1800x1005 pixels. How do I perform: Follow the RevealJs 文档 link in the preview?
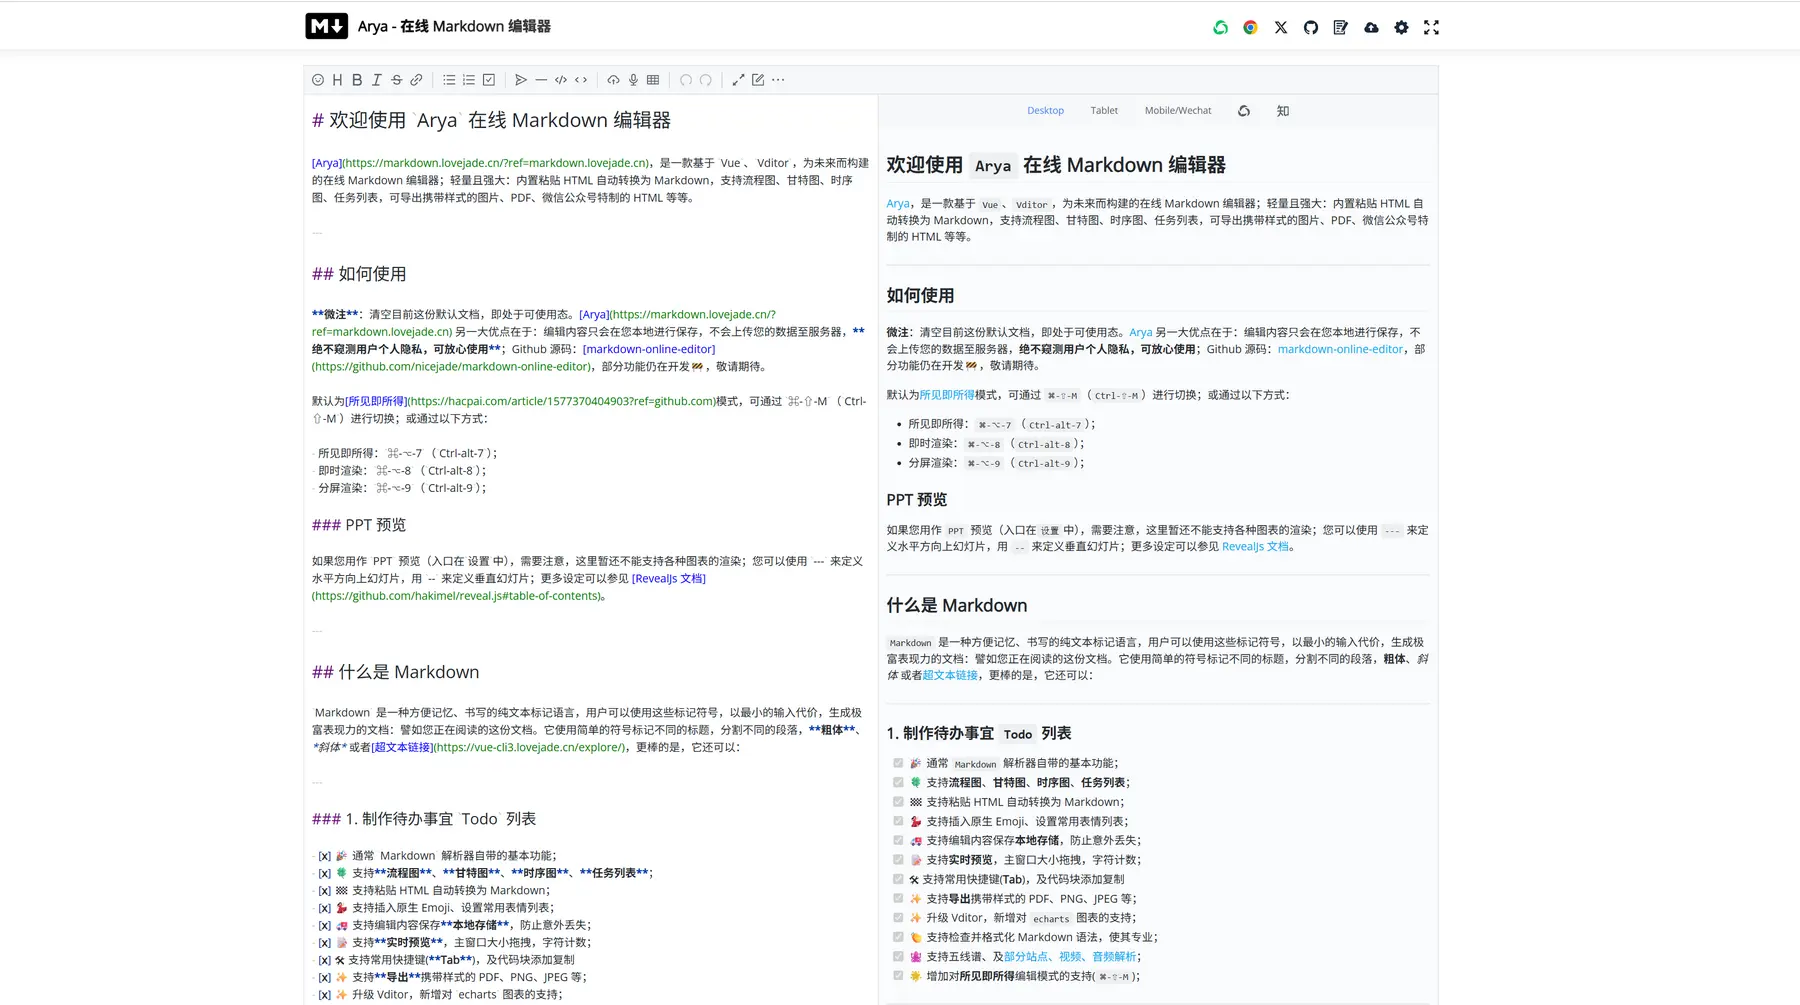[1255, 547]
